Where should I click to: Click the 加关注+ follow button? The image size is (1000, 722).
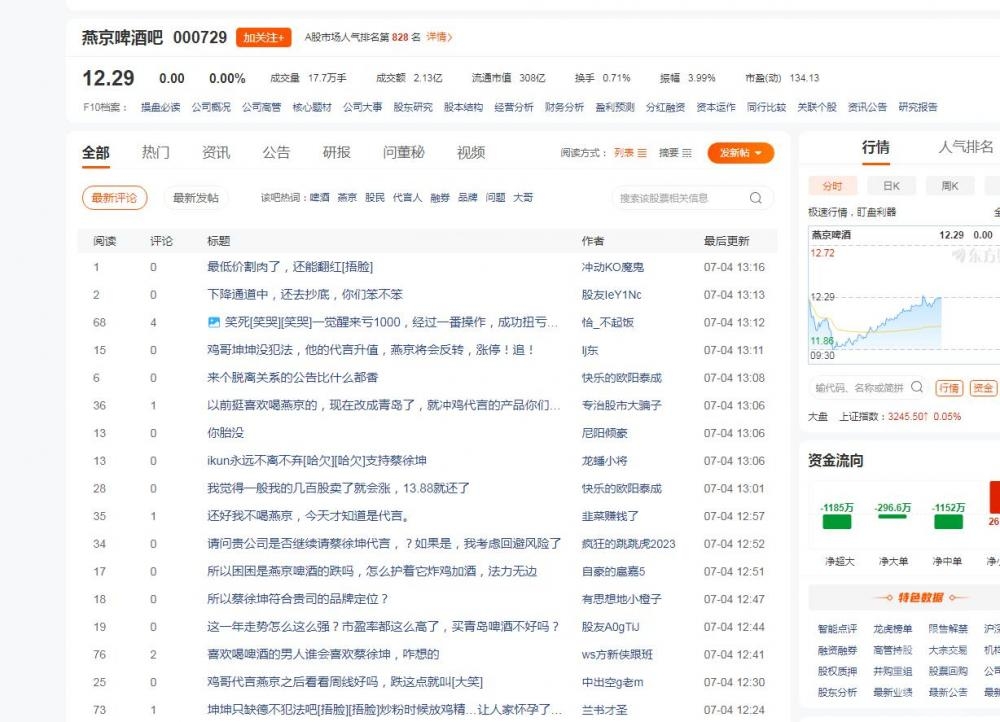click(263, 38)
